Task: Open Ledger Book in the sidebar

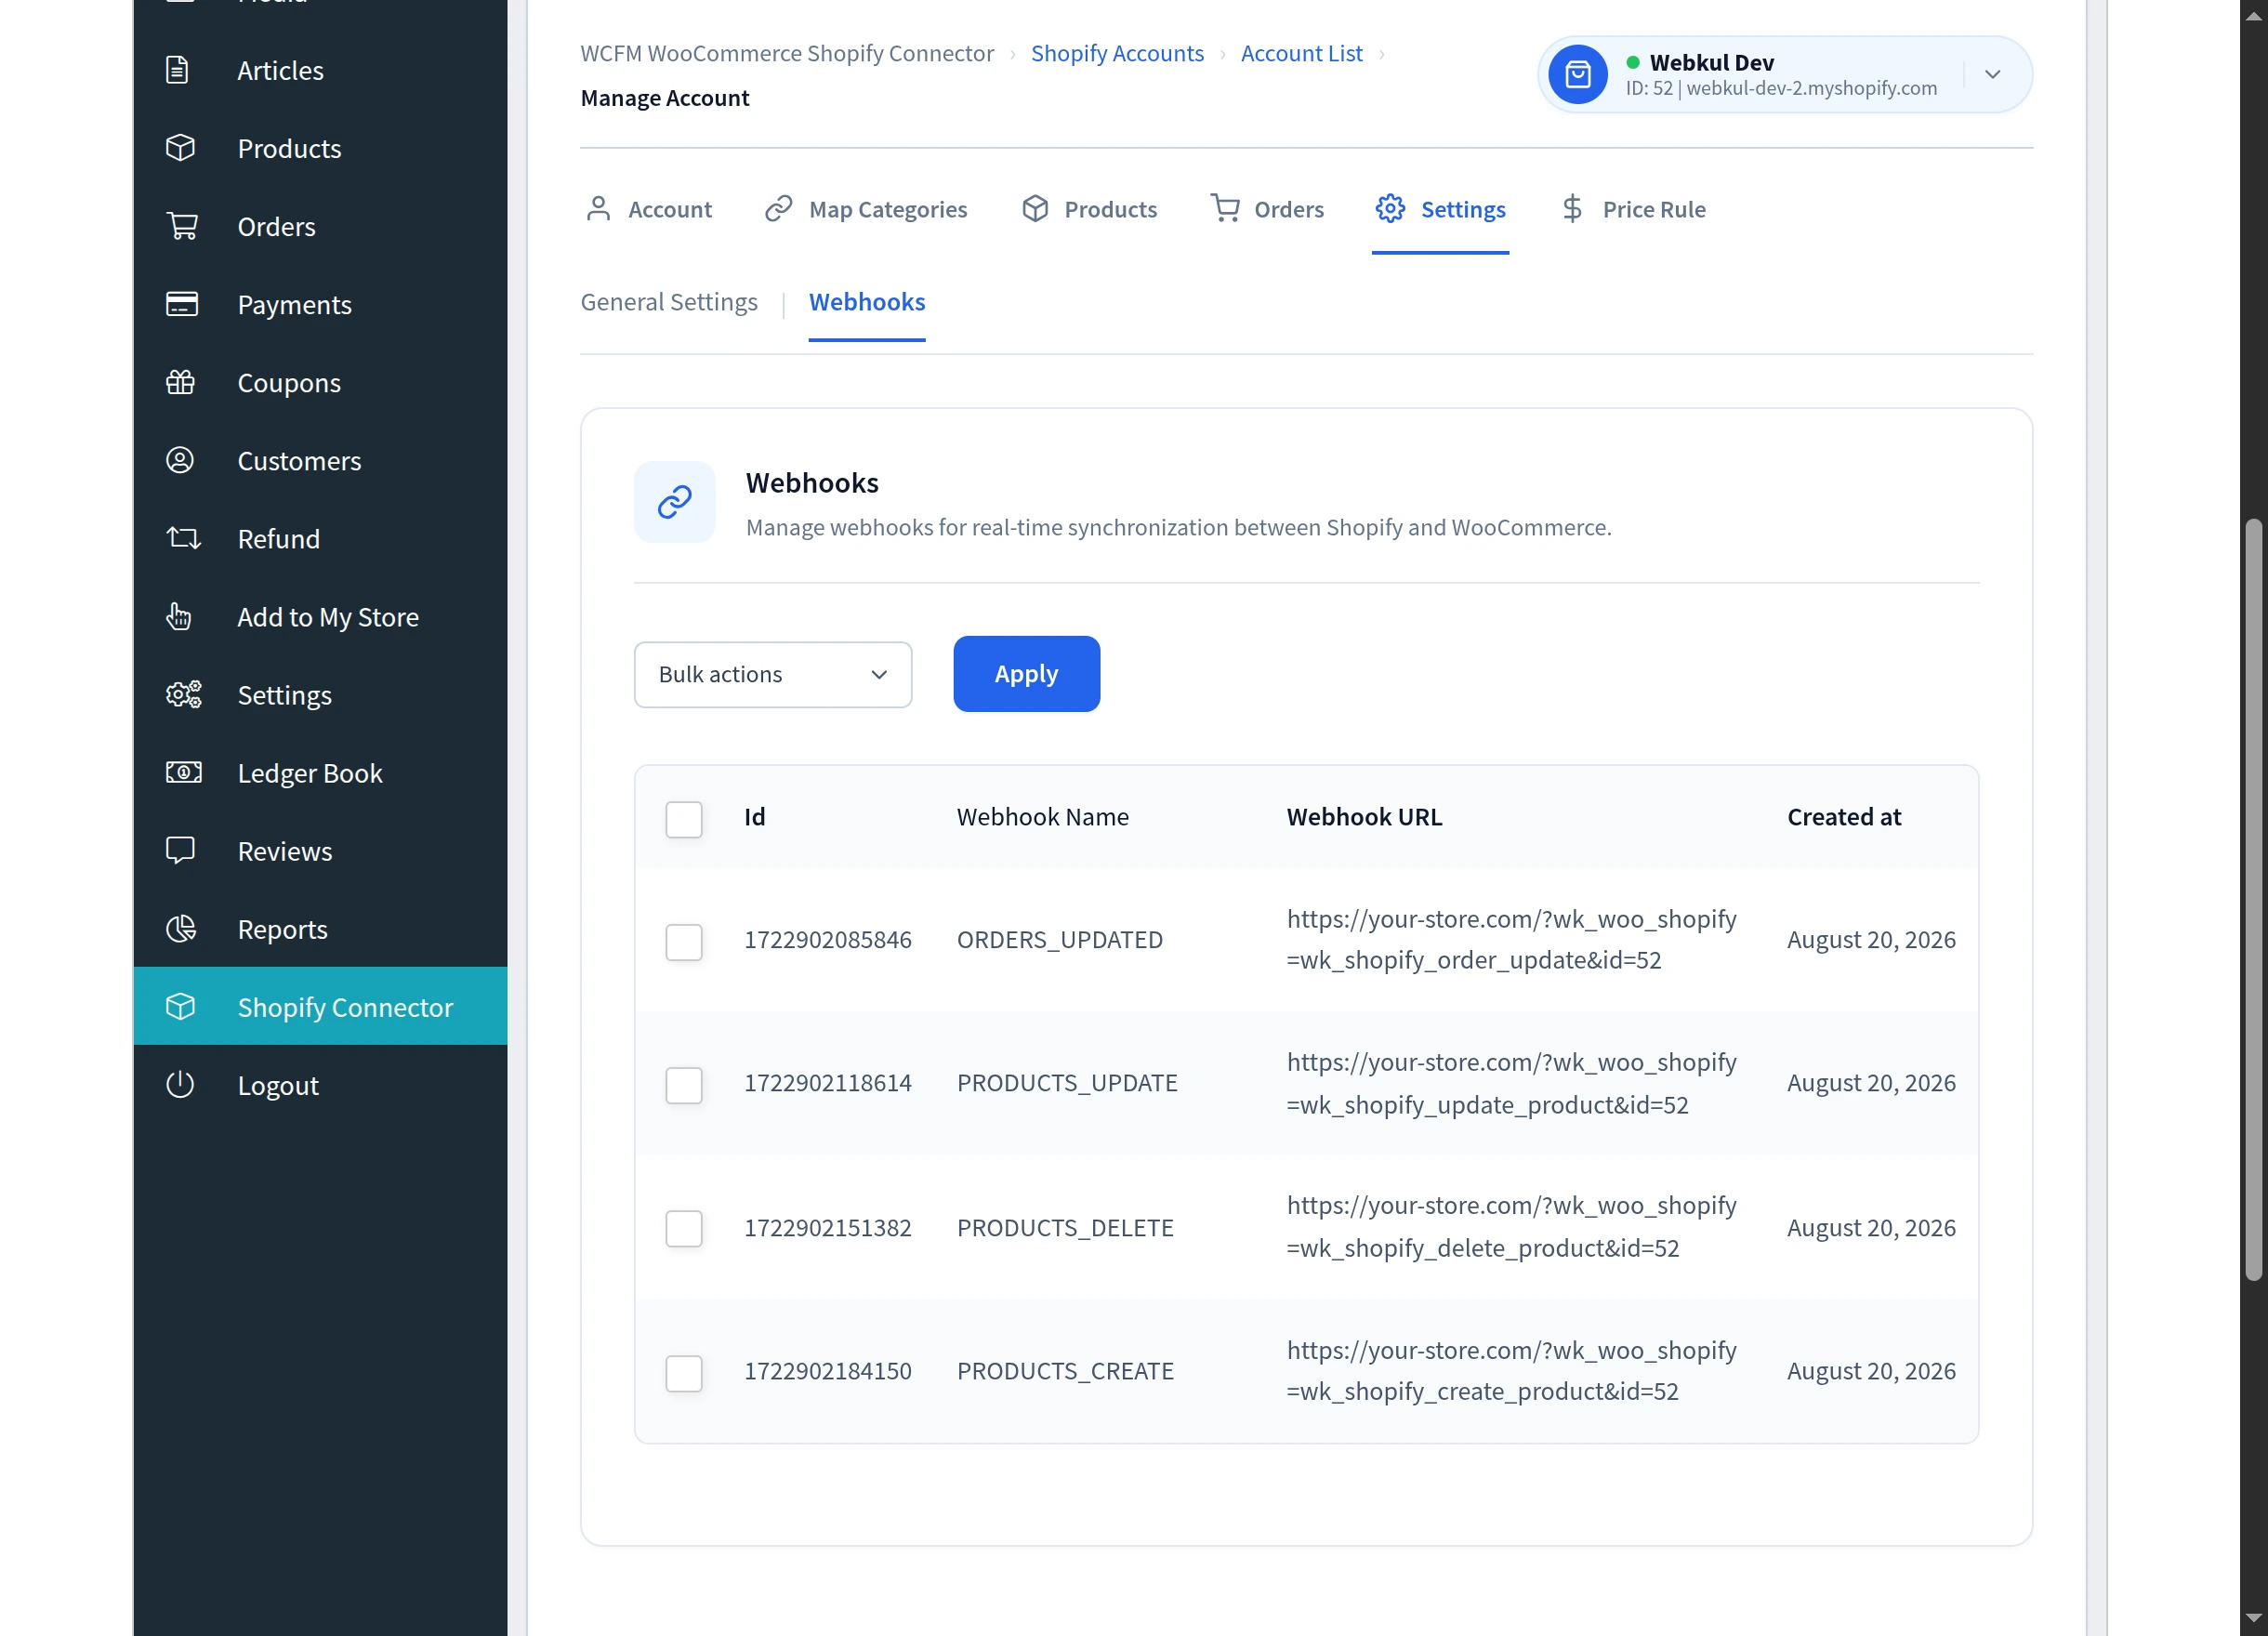Action: point(320,772)
